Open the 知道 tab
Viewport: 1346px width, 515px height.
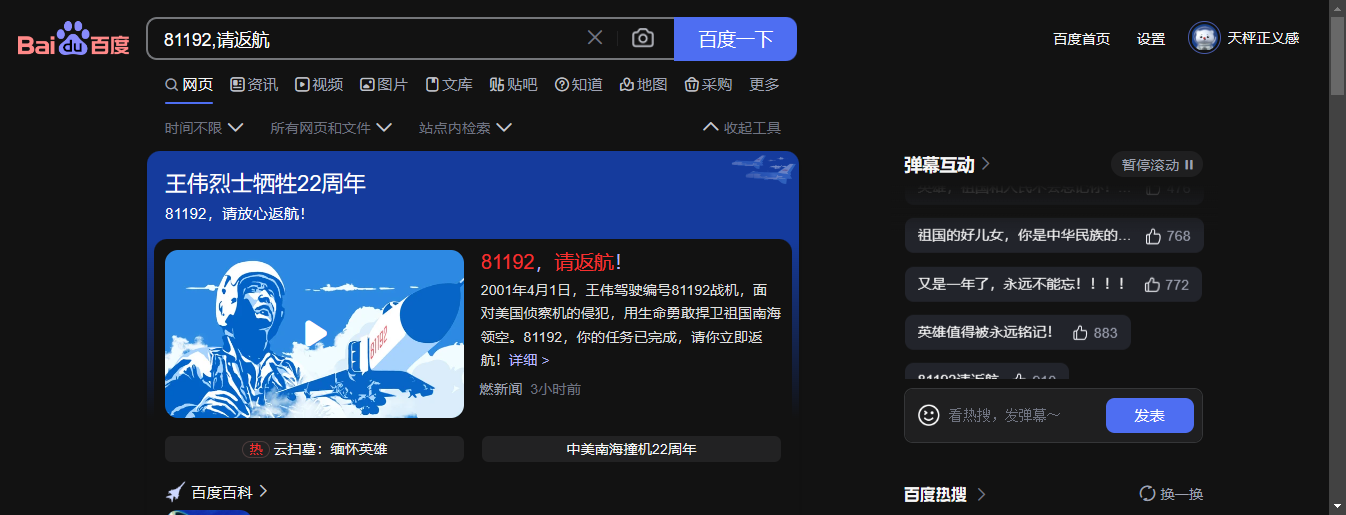click(x=579, y=85)
